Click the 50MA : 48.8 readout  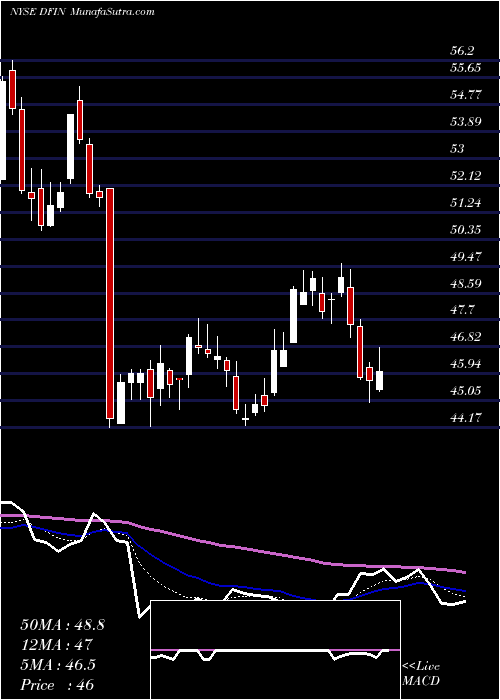point(62,625)
